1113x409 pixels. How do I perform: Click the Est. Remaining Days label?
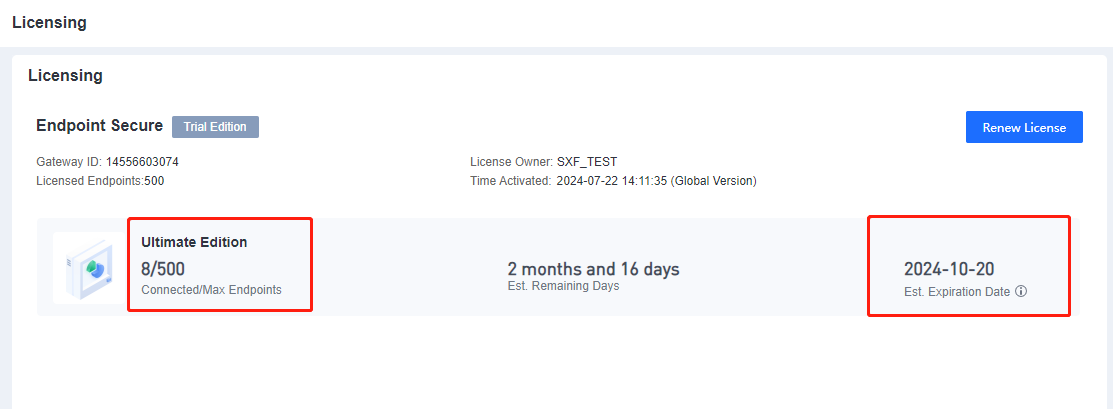coord(563,286)
